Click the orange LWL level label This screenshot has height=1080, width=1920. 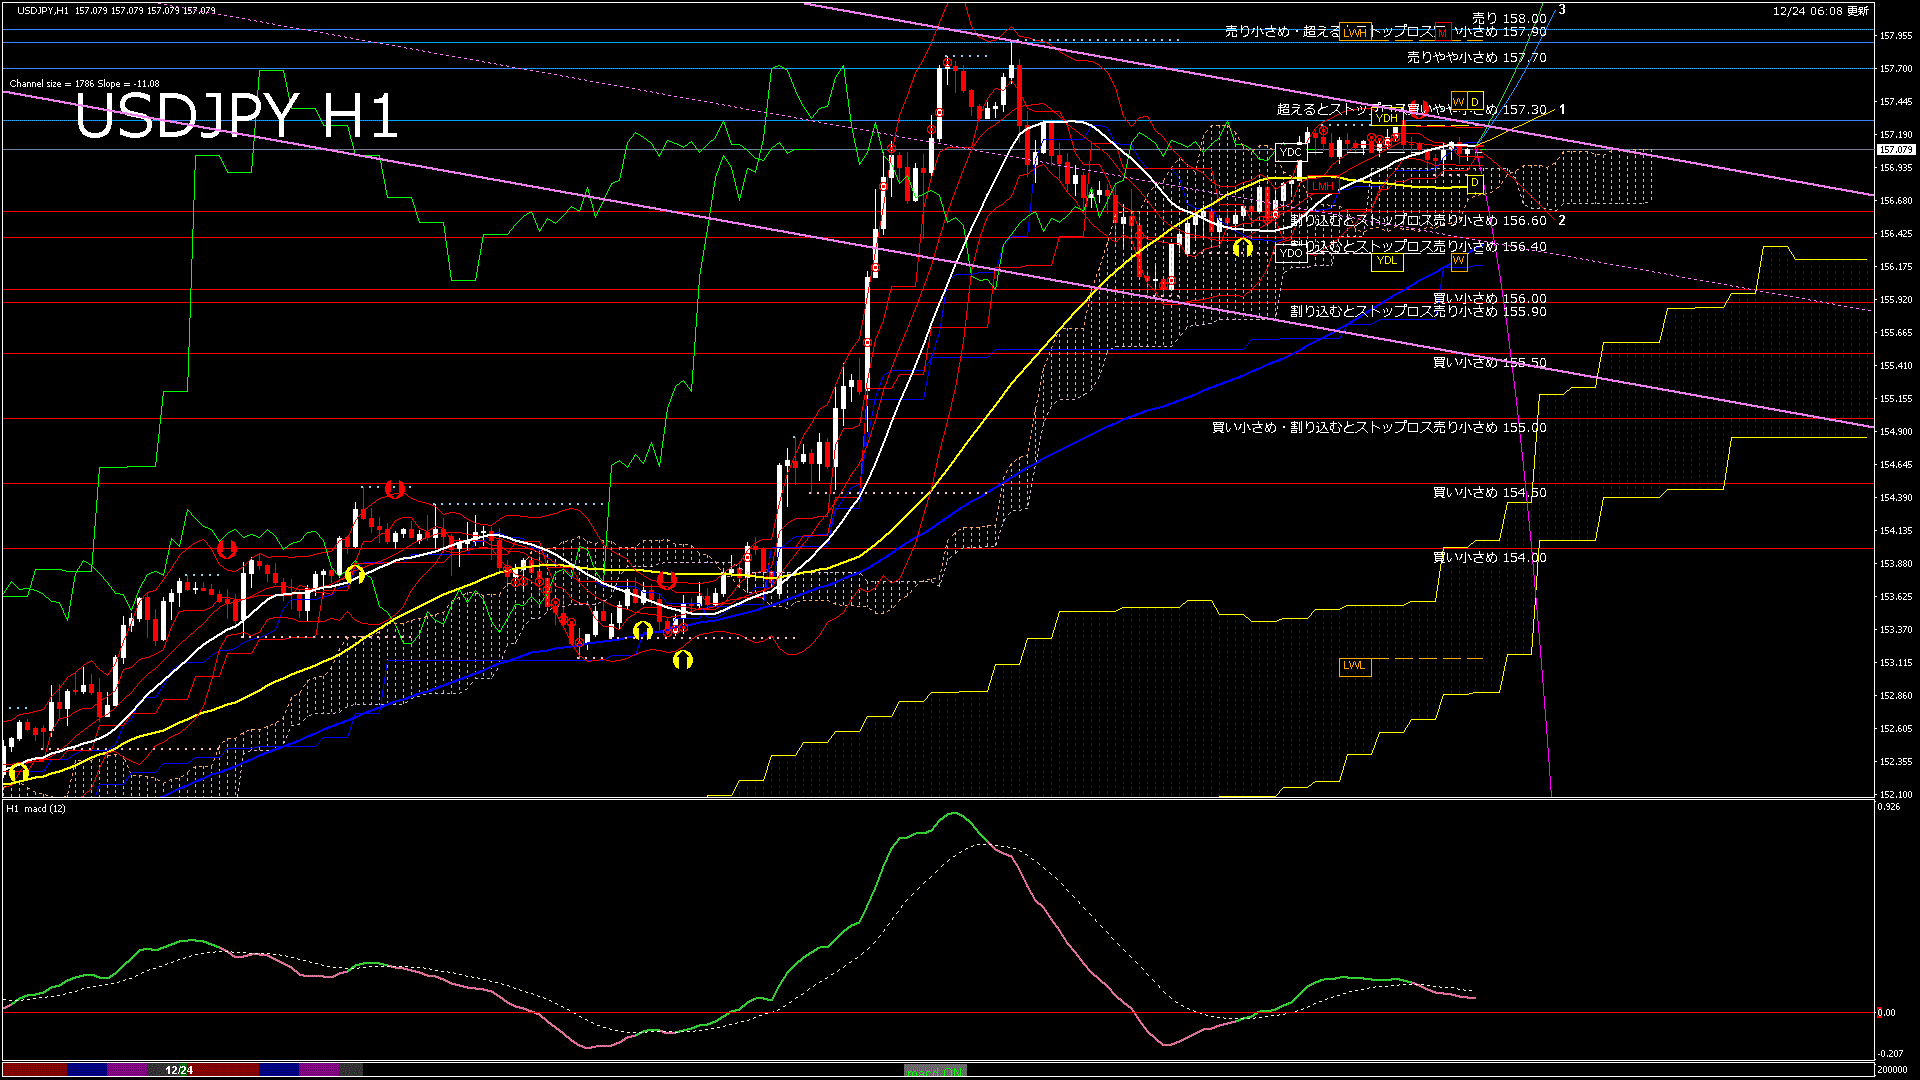(x=1354, y=666)
